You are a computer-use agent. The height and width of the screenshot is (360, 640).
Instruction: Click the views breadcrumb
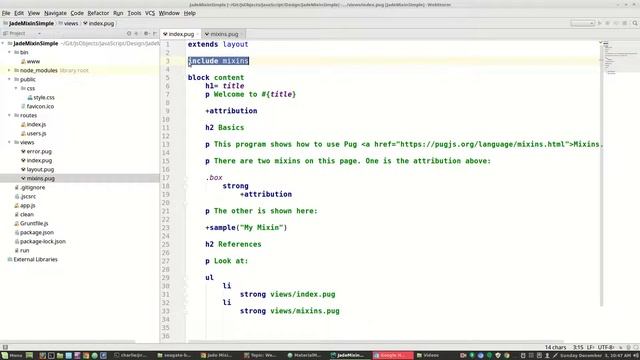[x=68, y=23]
